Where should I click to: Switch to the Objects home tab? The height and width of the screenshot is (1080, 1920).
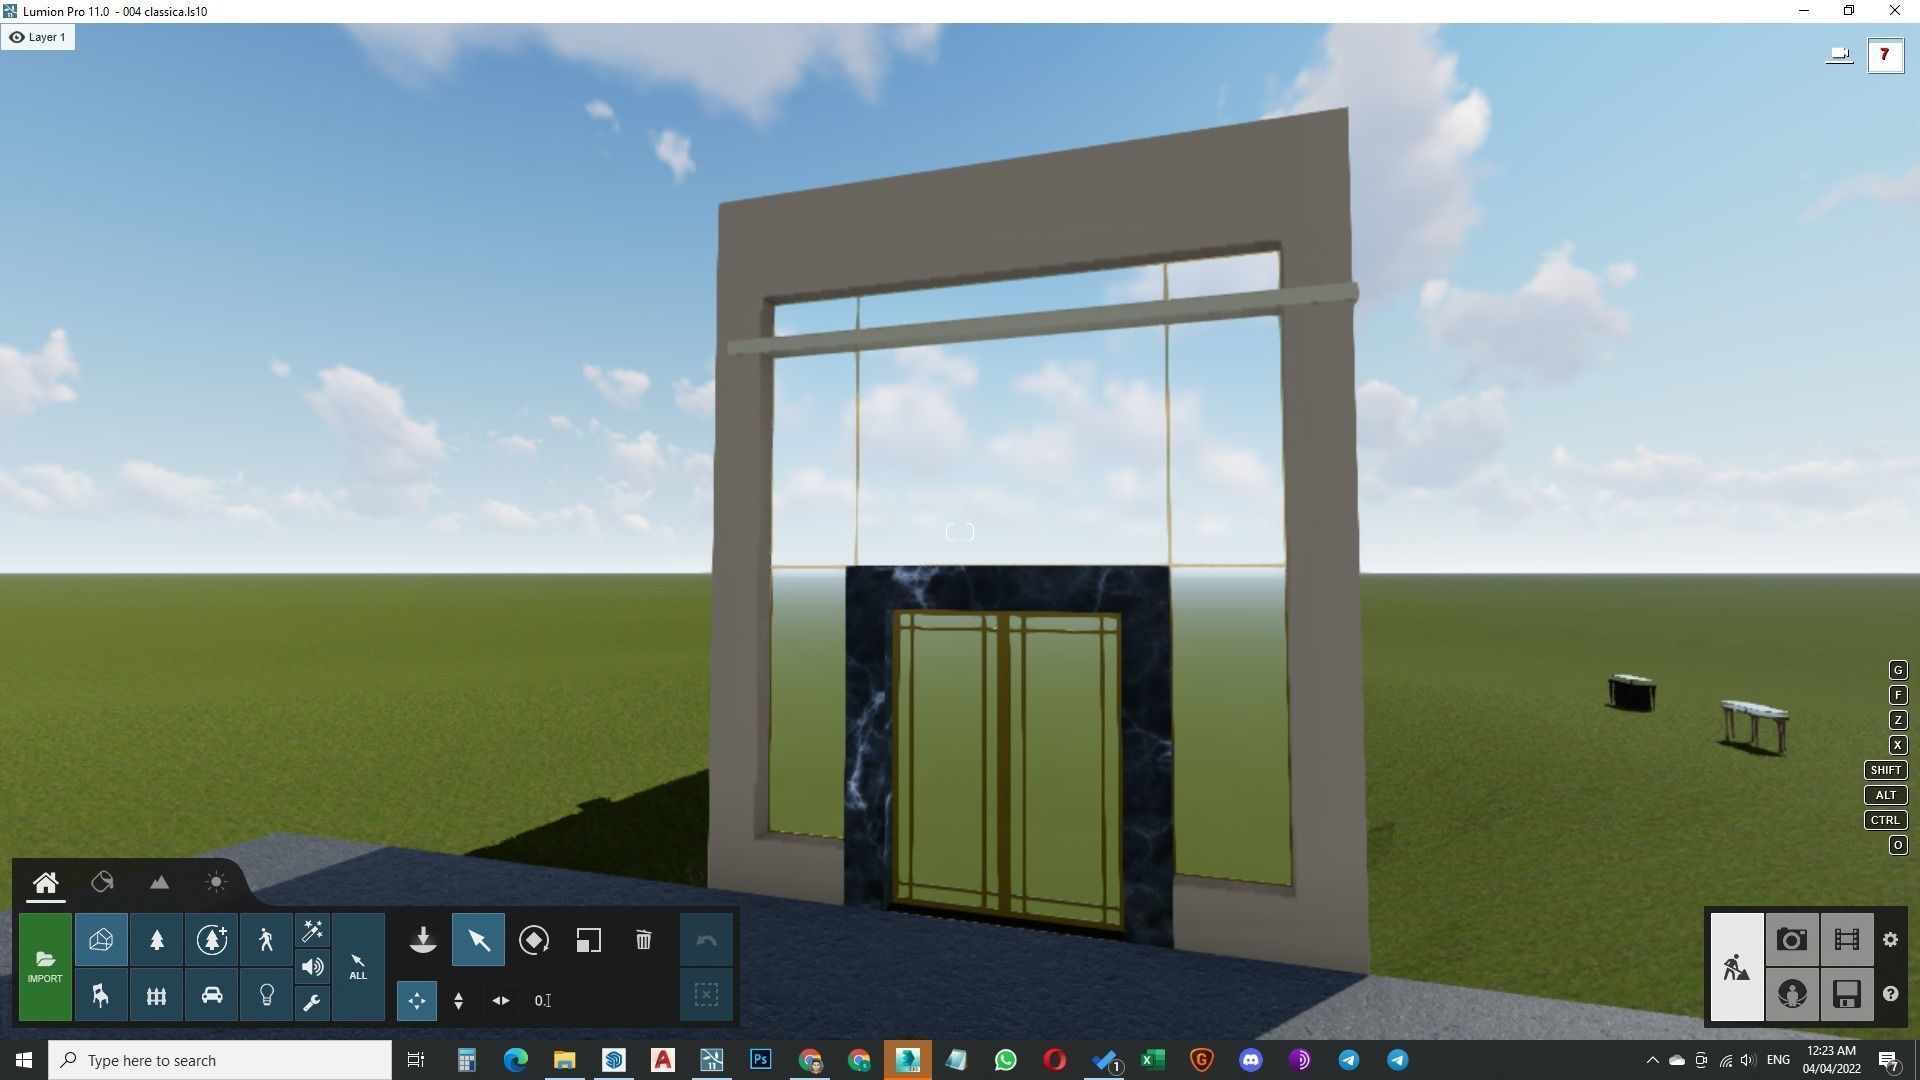[45, 883]
